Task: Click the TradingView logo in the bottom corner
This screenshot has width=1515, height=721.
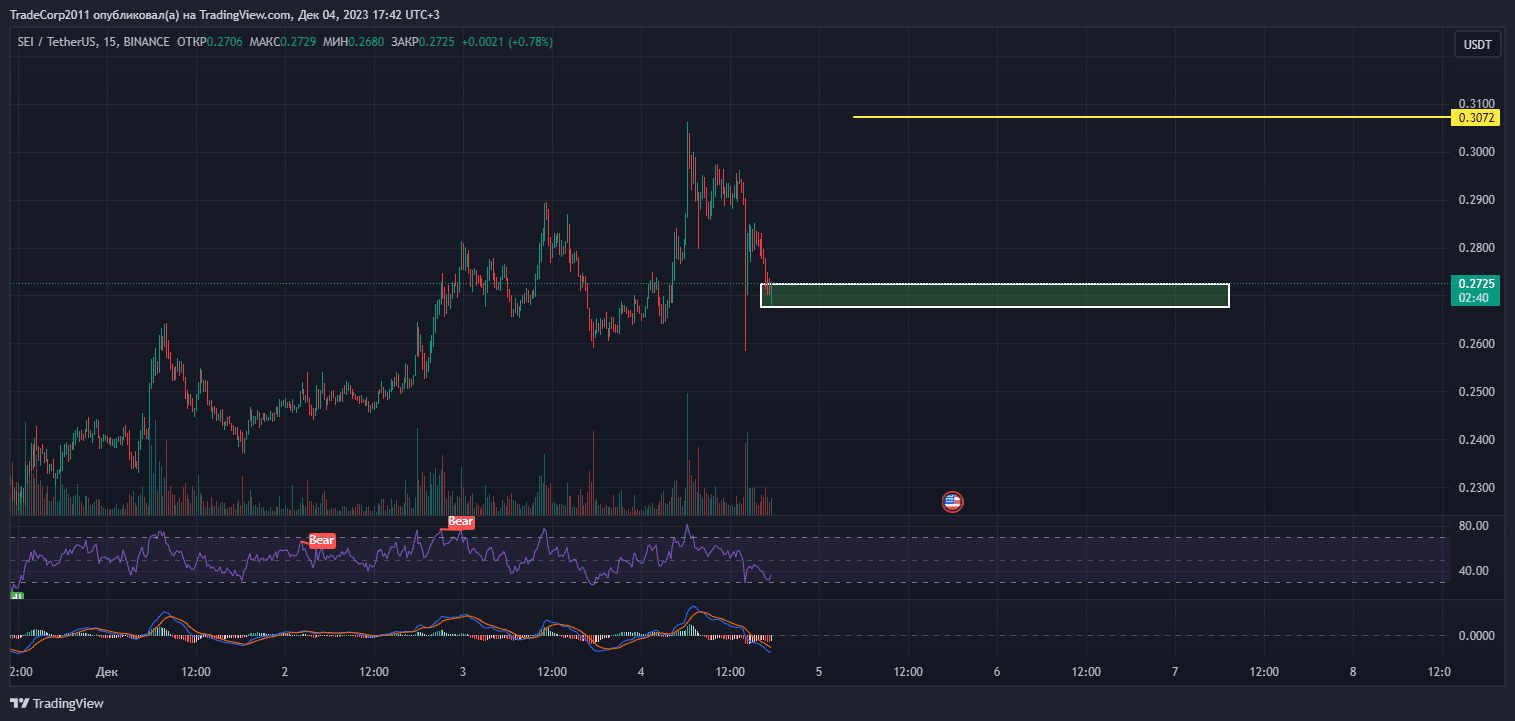Action: [x=55, y=703]
